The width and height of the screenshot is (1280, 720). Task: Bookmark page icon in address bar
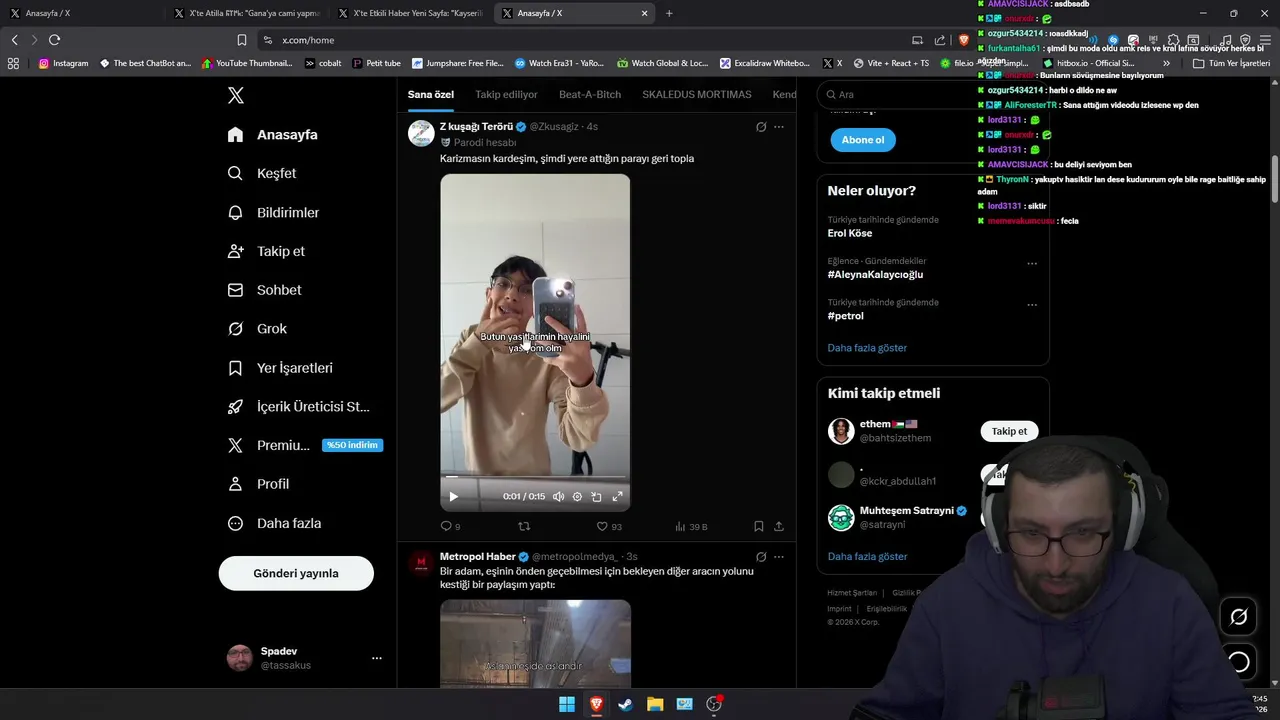pos(242,40)
